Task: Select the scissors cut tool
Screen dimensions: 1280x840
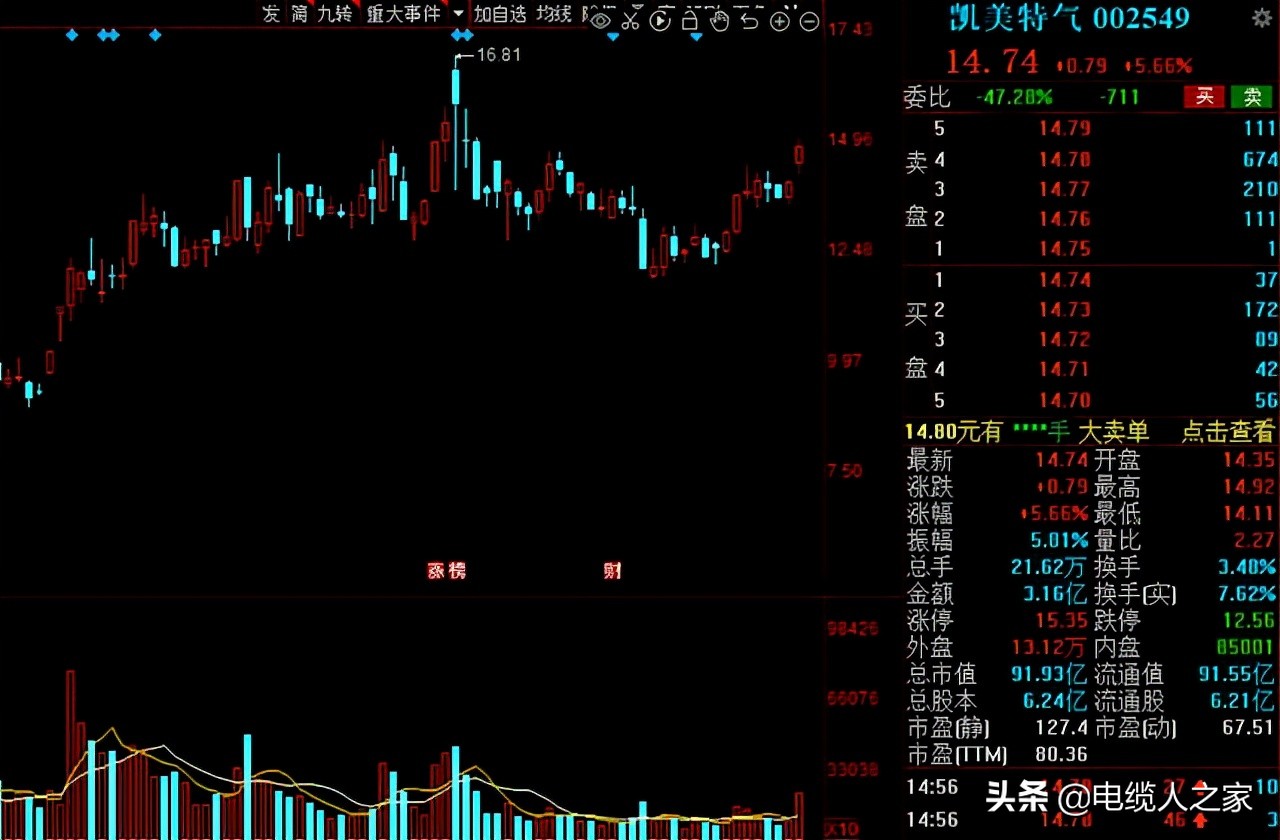Action: pyautogui.click(x=631, y=20)
